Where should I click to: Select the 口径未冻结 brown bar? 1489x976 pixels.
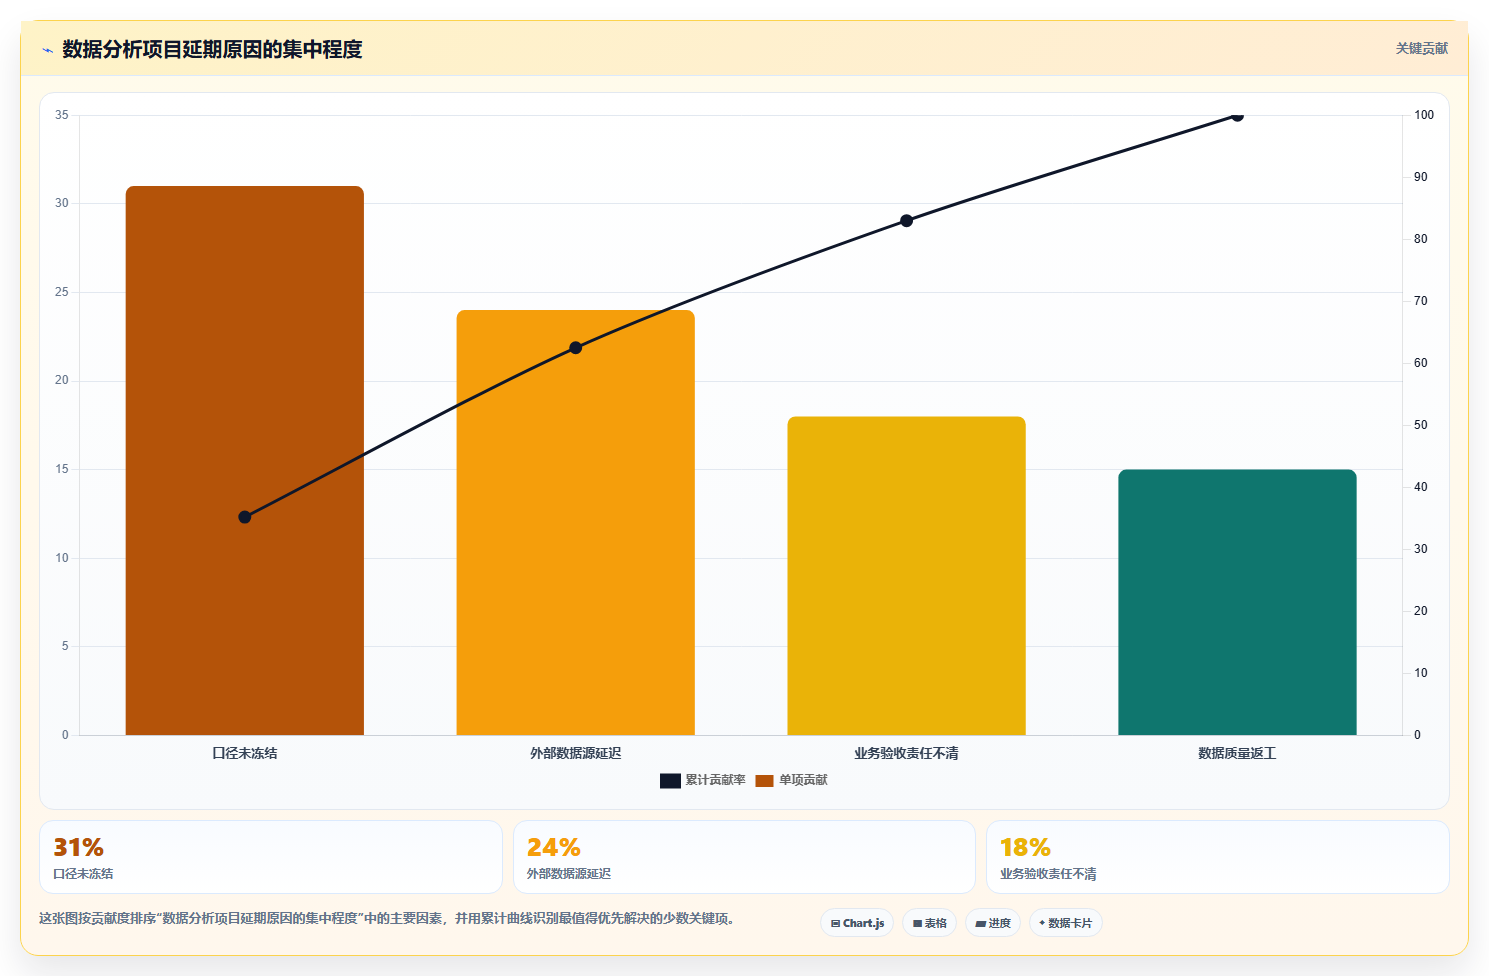(x=245, y=460)
